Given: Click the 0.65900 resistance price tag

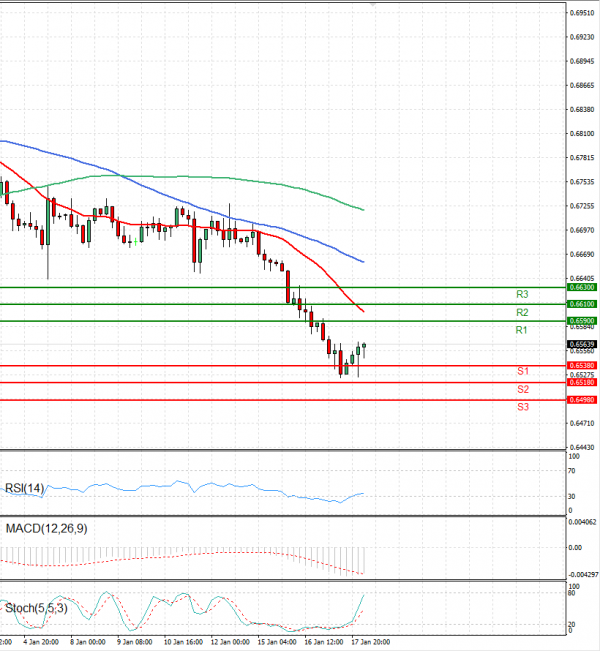Looking at the screenshot, I should pyautogui.click(x=582, y=321).
